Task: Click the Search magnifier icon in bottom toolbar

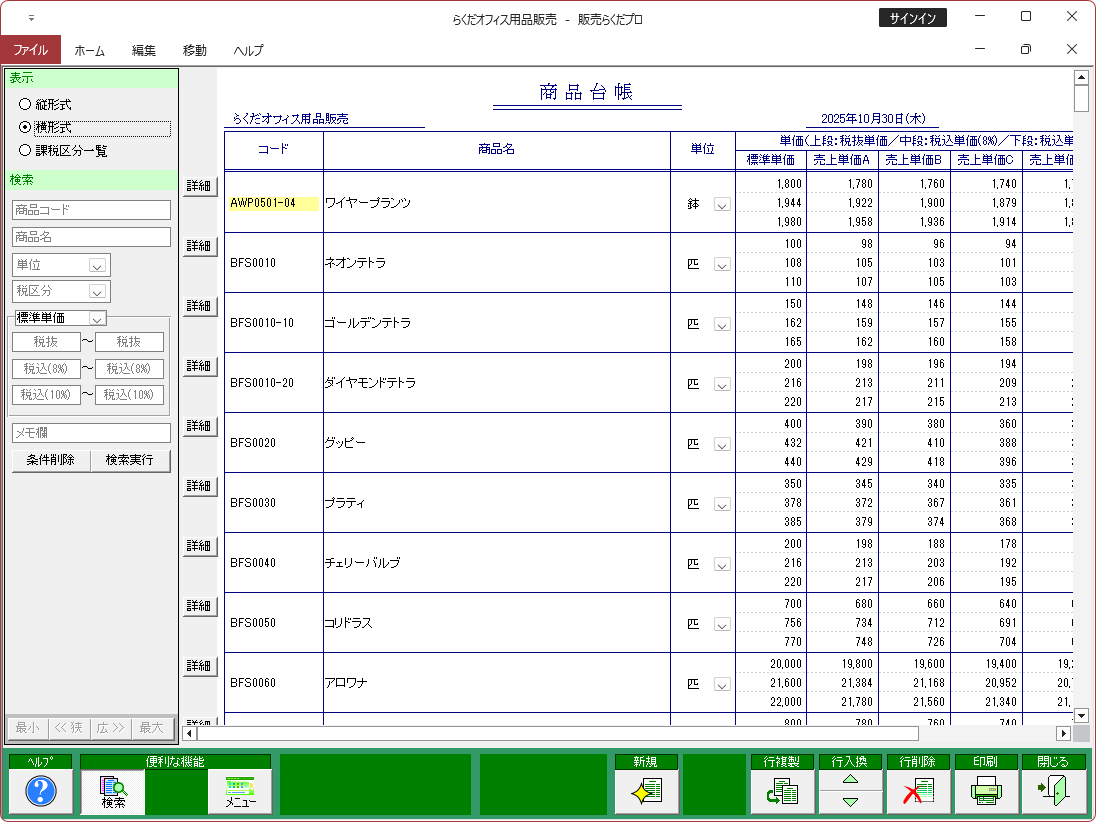Action: [x=113, y=792]
